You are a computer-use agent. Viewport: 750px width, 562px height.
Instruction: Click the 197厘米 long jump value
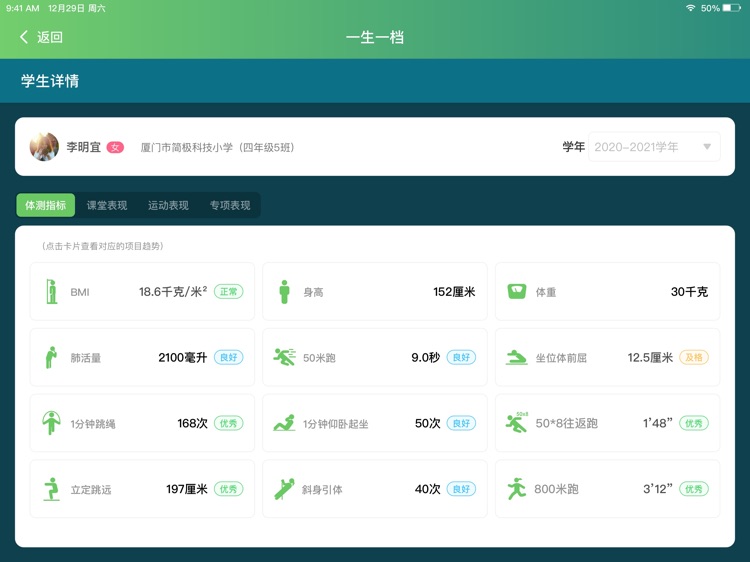pos(187,489)
